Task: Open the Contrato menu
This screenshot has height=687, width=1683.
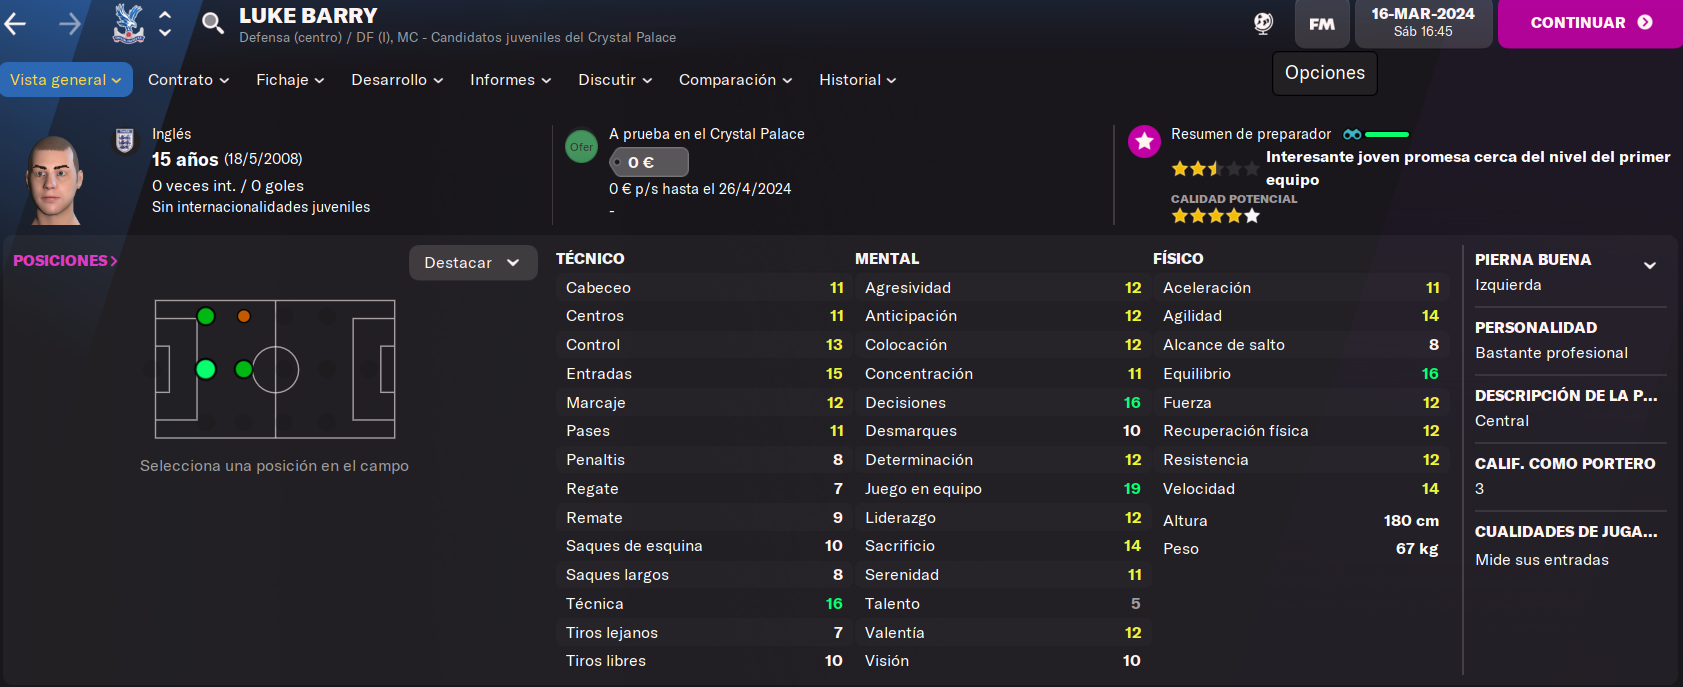Action: 189,80
